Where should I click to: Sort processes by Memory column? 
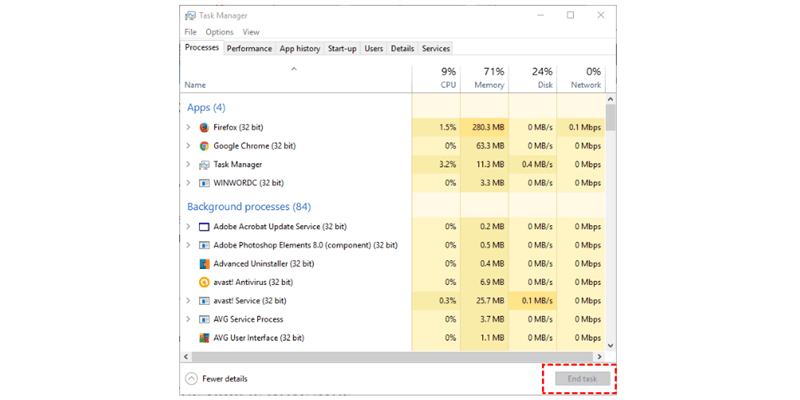488,80
